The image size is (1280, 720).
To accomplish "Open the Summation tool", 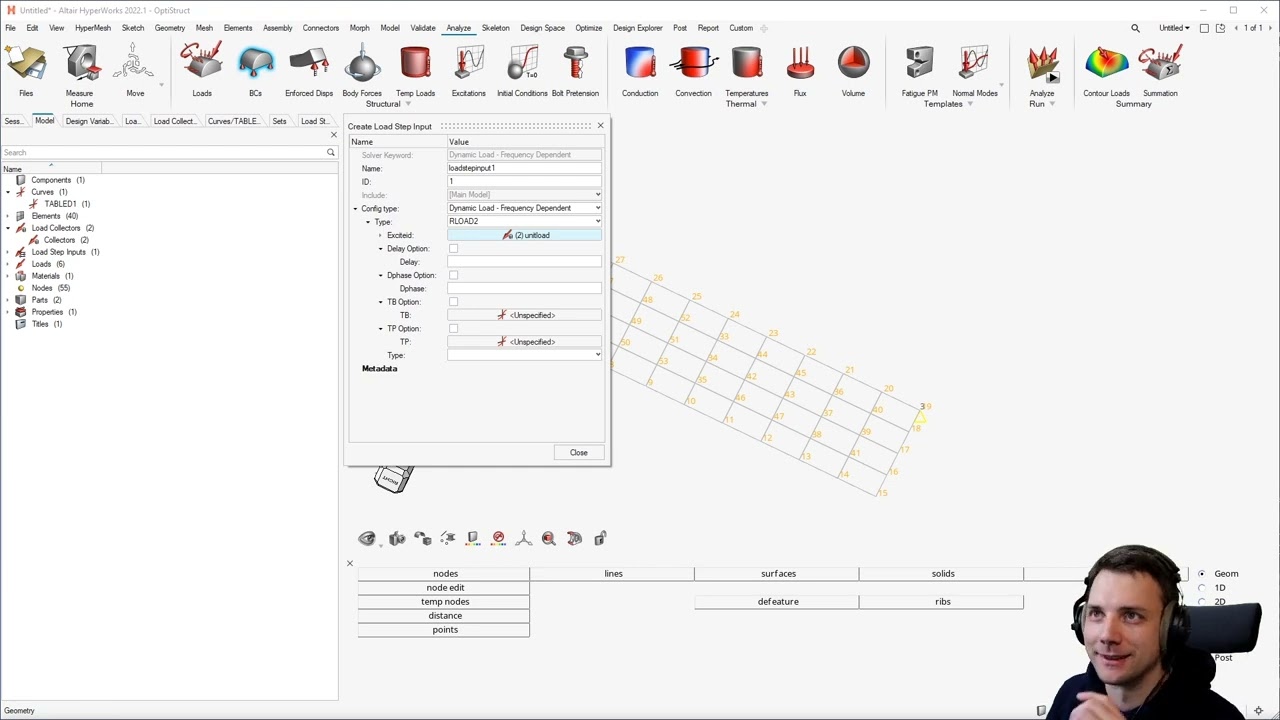I will tap(1160, 72).
